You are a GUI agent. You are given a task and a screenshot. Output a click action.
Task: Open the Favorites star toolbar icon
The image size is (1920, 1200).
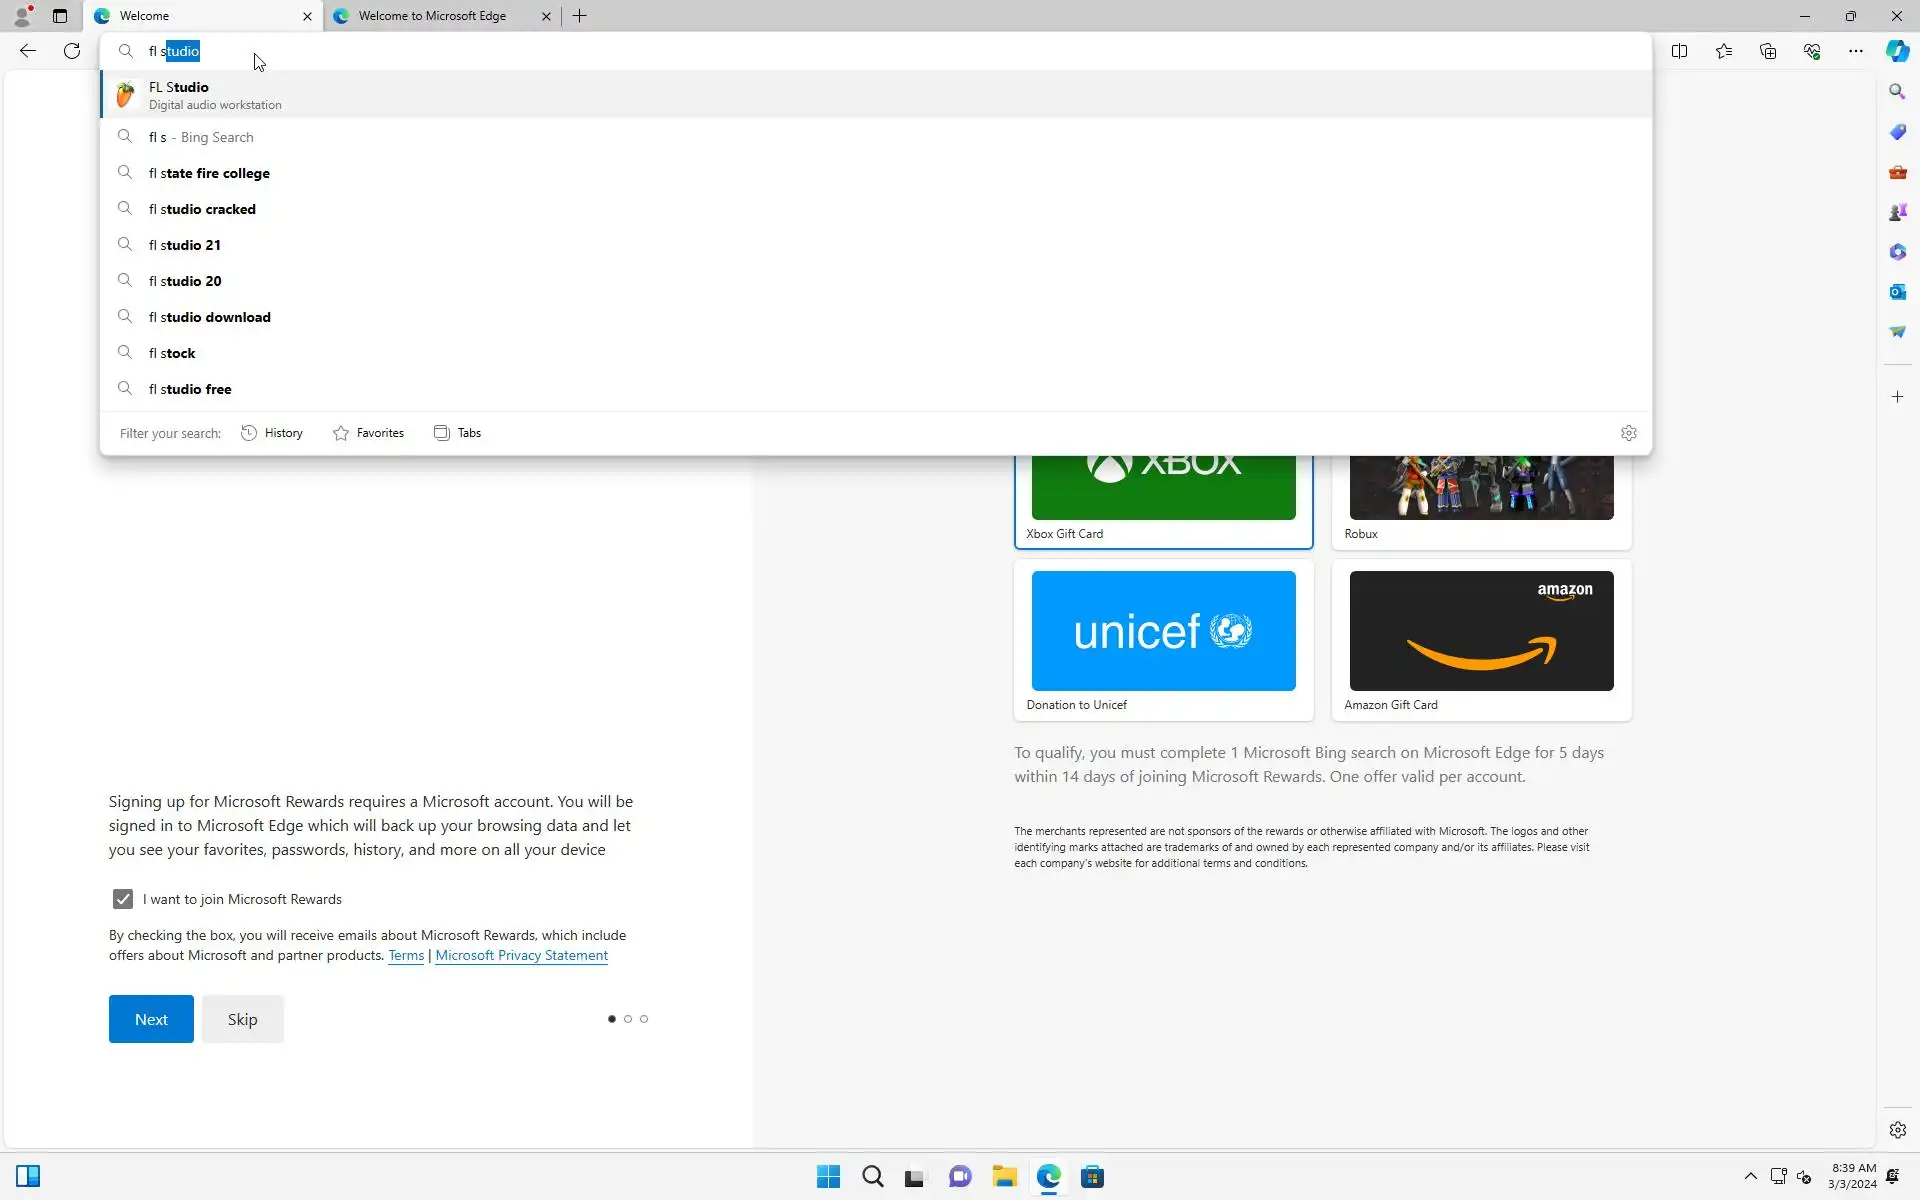(x=1724, y=51)
